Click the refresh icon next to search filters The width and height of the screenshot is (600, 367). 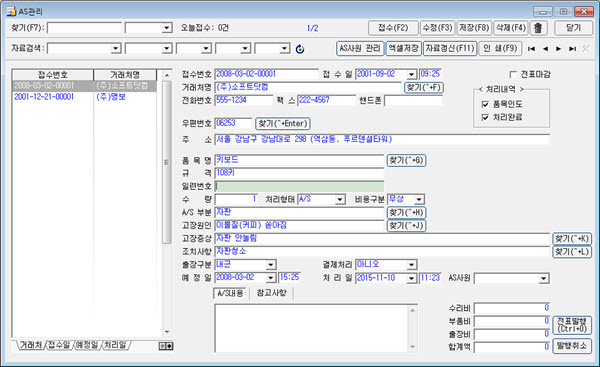300,49
